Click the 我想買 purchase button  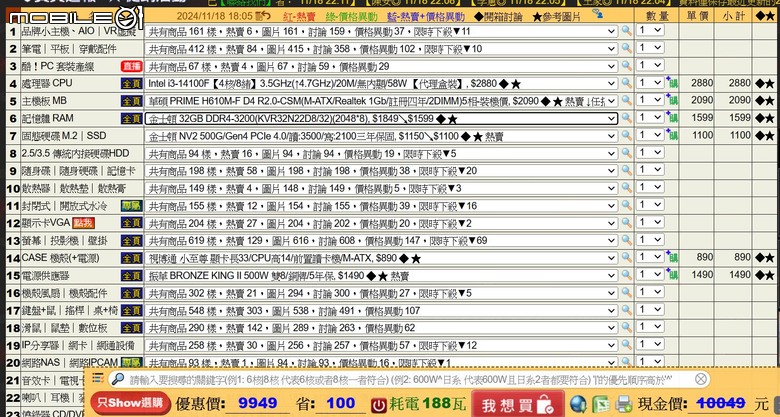[x=517, y=404]
